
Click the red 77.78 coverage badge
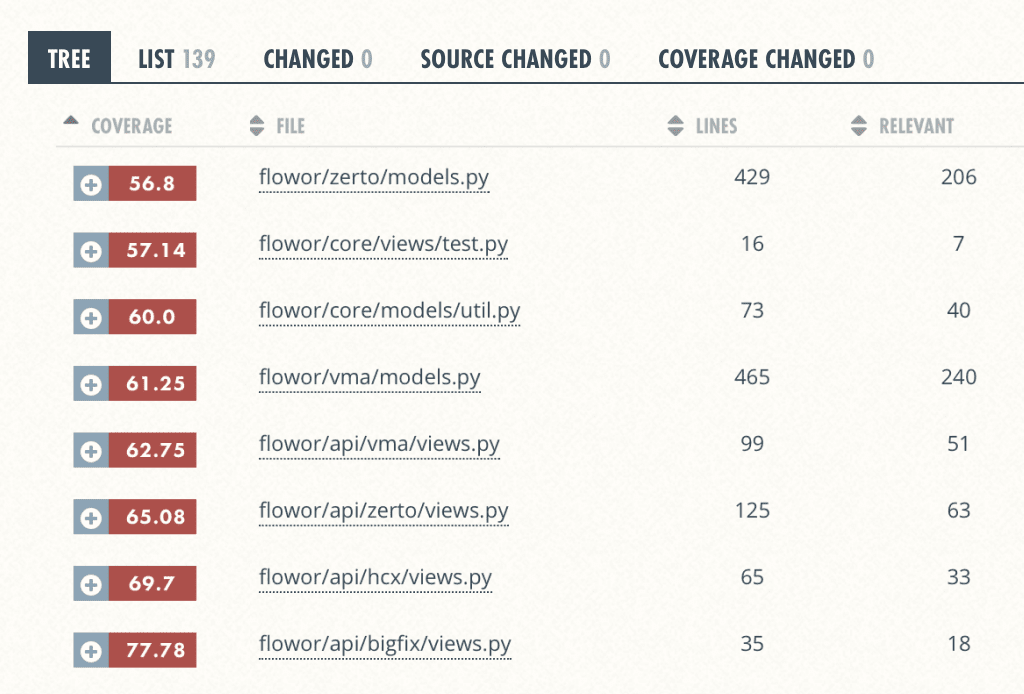tap(152, 650)
